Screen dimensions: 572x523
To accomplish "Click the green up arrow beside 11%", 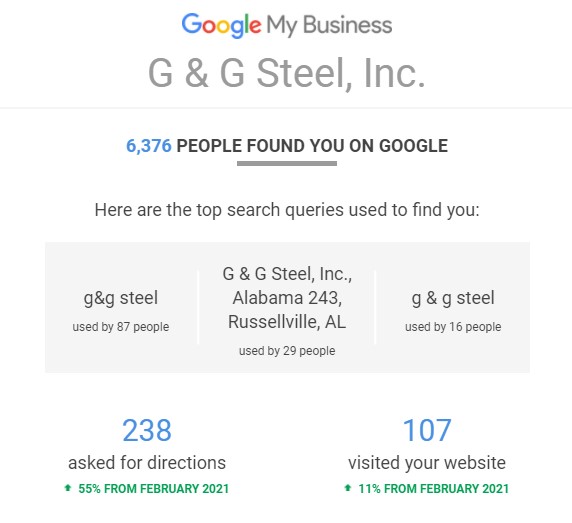I will [348, 488].
